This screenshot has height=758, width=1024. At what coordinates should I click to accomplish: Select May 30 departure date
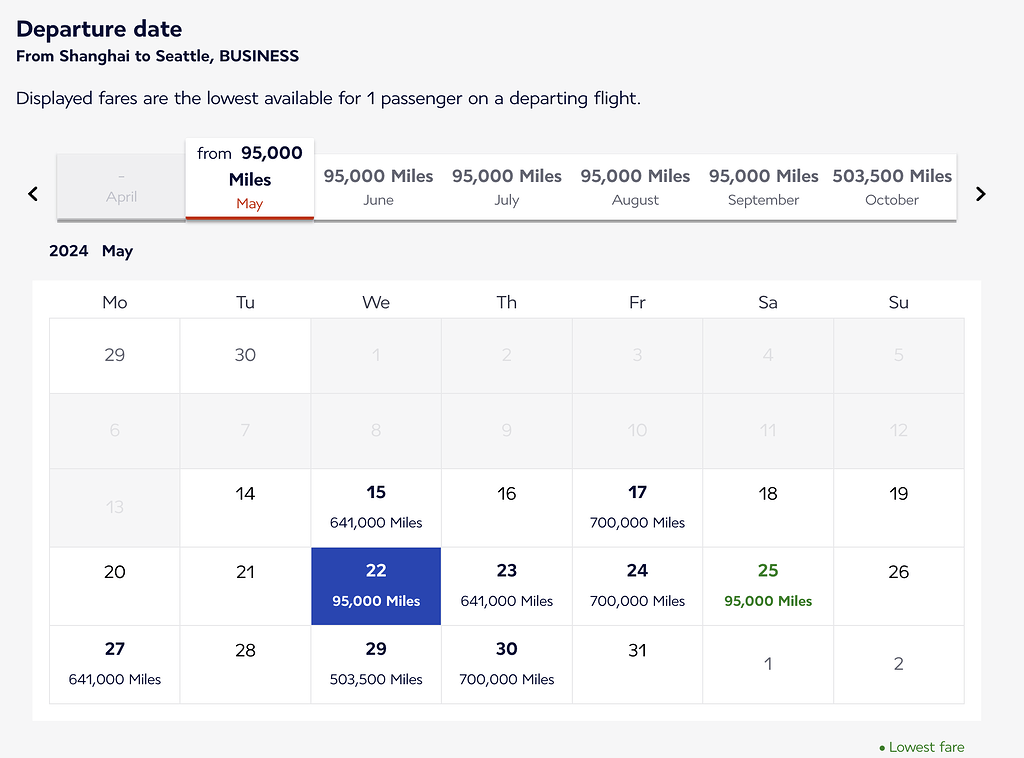(x=507, y=664)
